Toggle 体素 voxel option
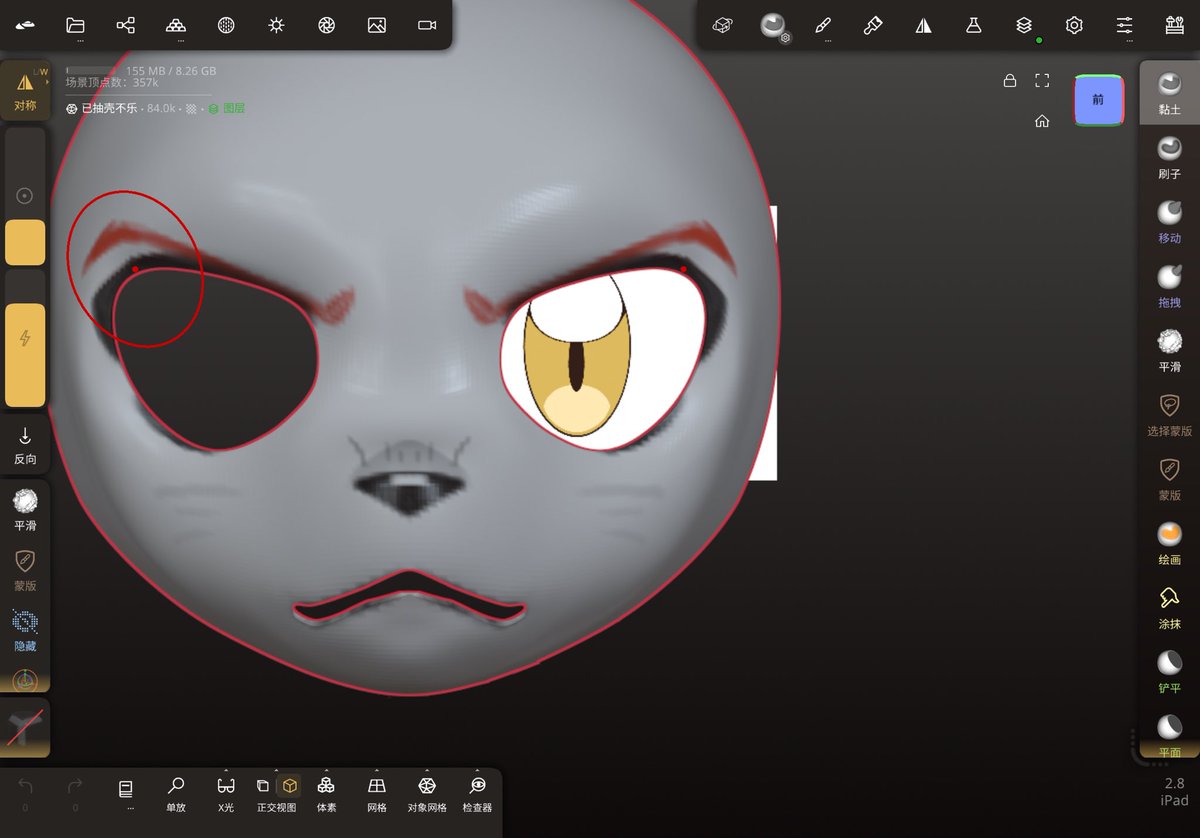This screenshot has width=1200, height=838. click(x=326, y=793)
